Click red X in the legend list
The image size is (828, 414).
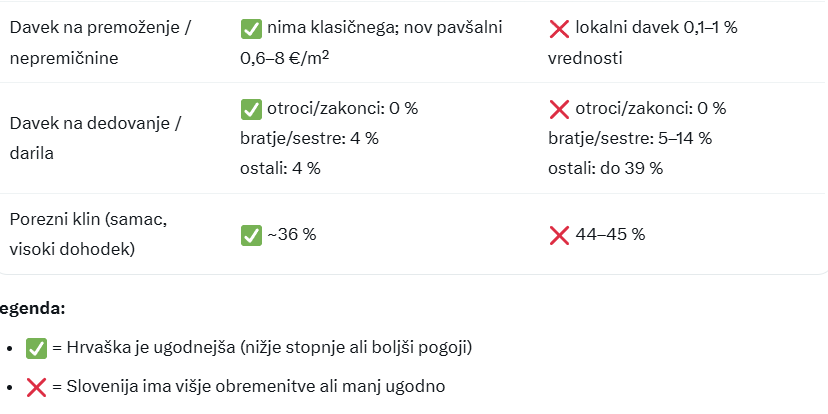click(37, 387)
